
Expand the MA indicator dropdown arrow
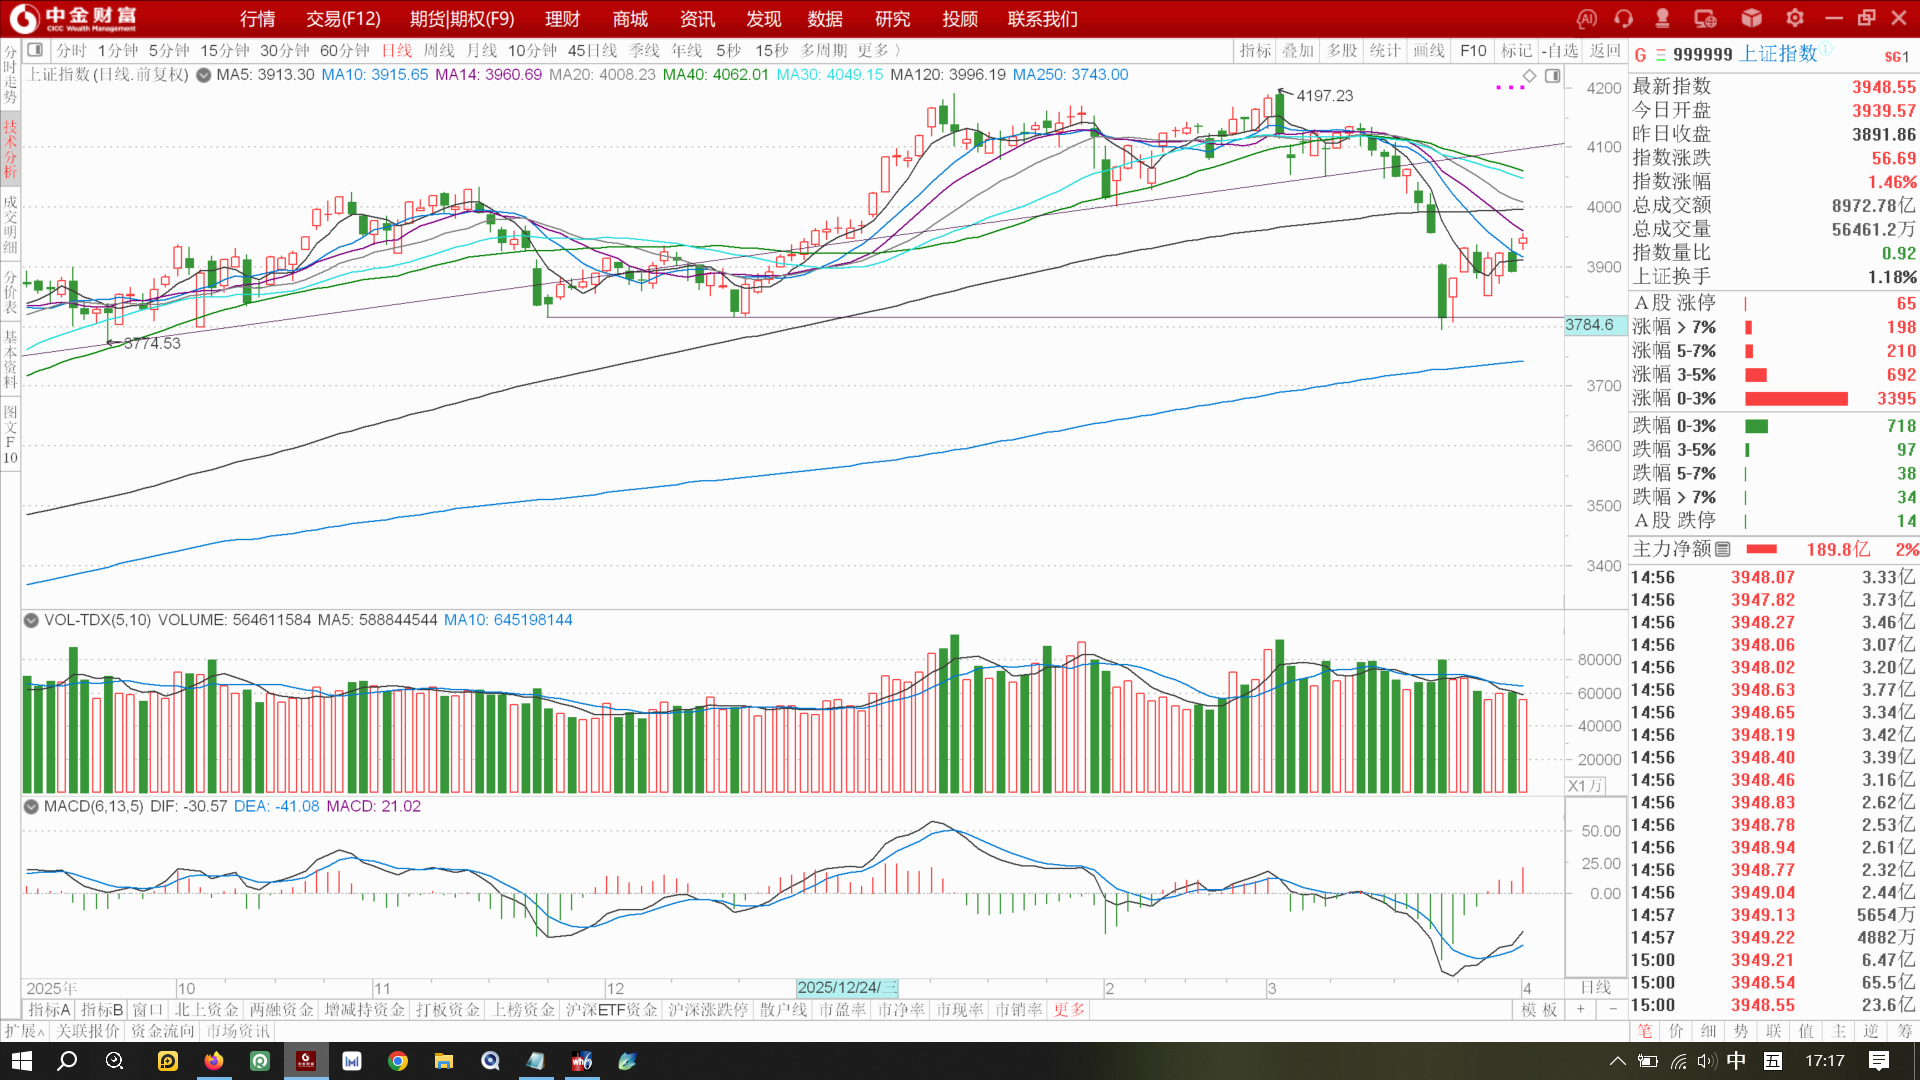[x=204, y=75]
